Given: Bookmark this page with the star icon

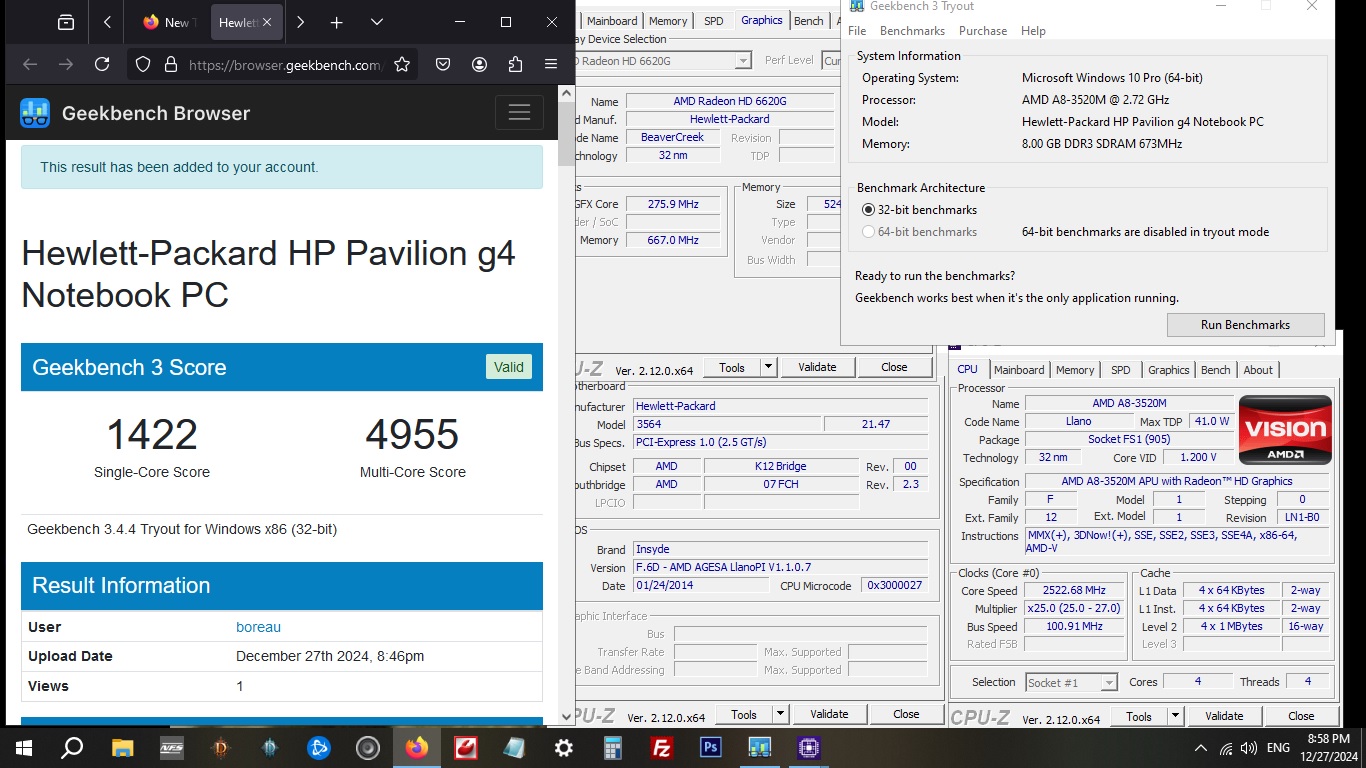Looking at the screenshot, I should click(x=402, y=65).
